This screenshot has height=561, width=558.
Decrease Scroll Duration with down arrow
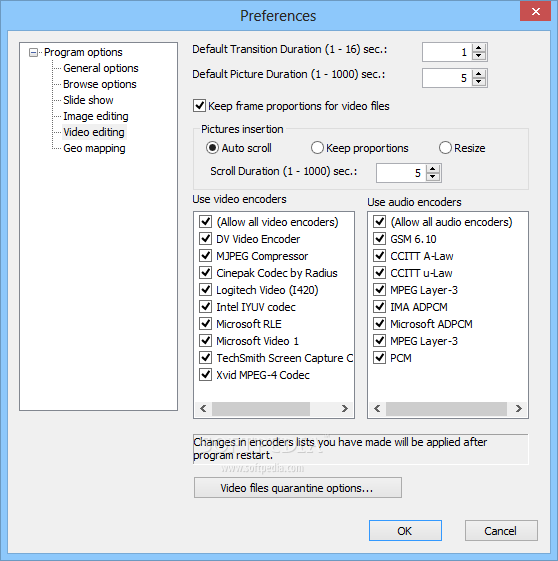(x=433, y=177)
